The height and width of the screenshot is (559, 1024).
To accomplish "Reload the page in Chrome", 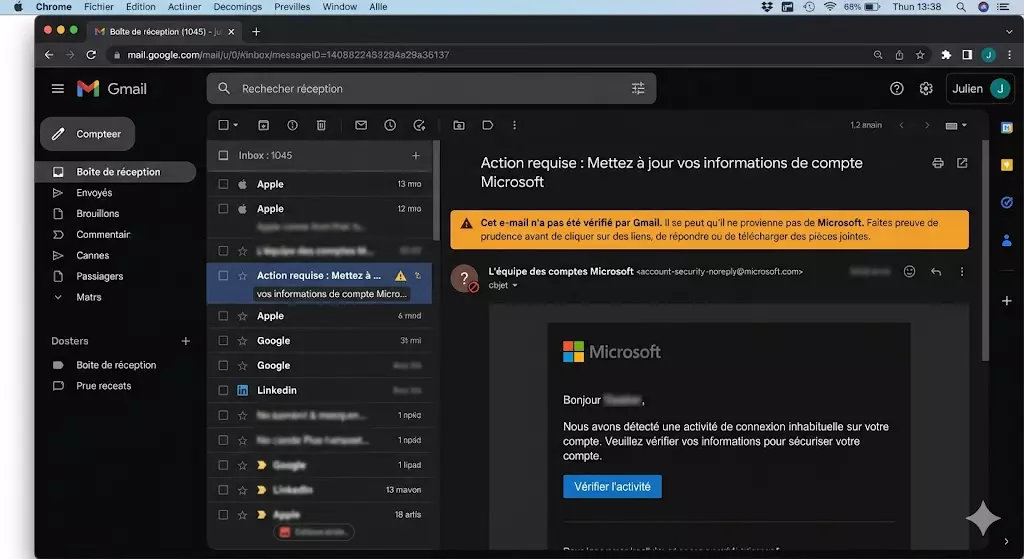I will click(91, 55).
